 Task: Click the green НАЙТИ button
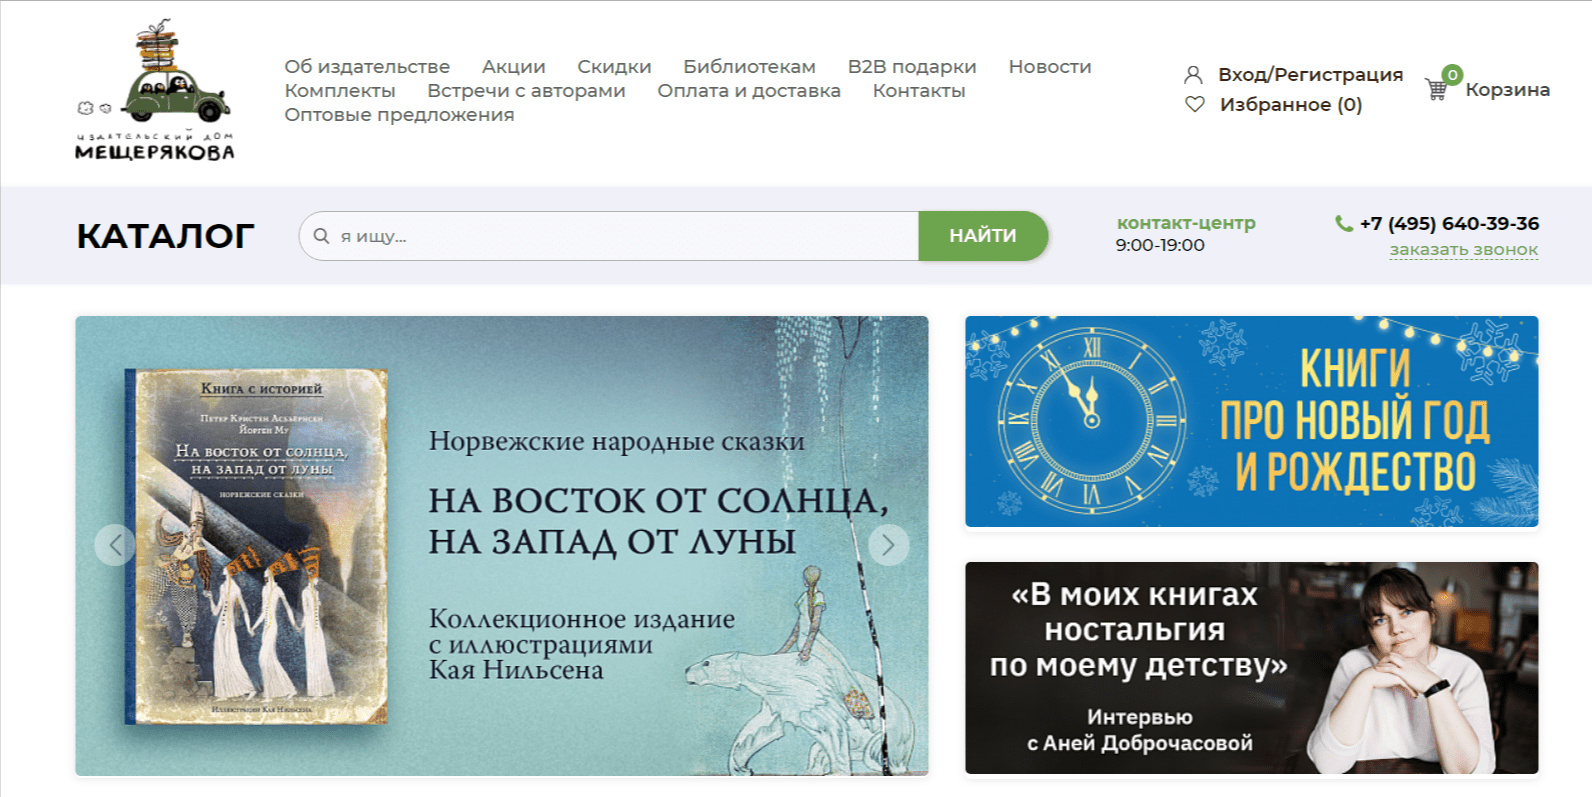coord(983,236)
